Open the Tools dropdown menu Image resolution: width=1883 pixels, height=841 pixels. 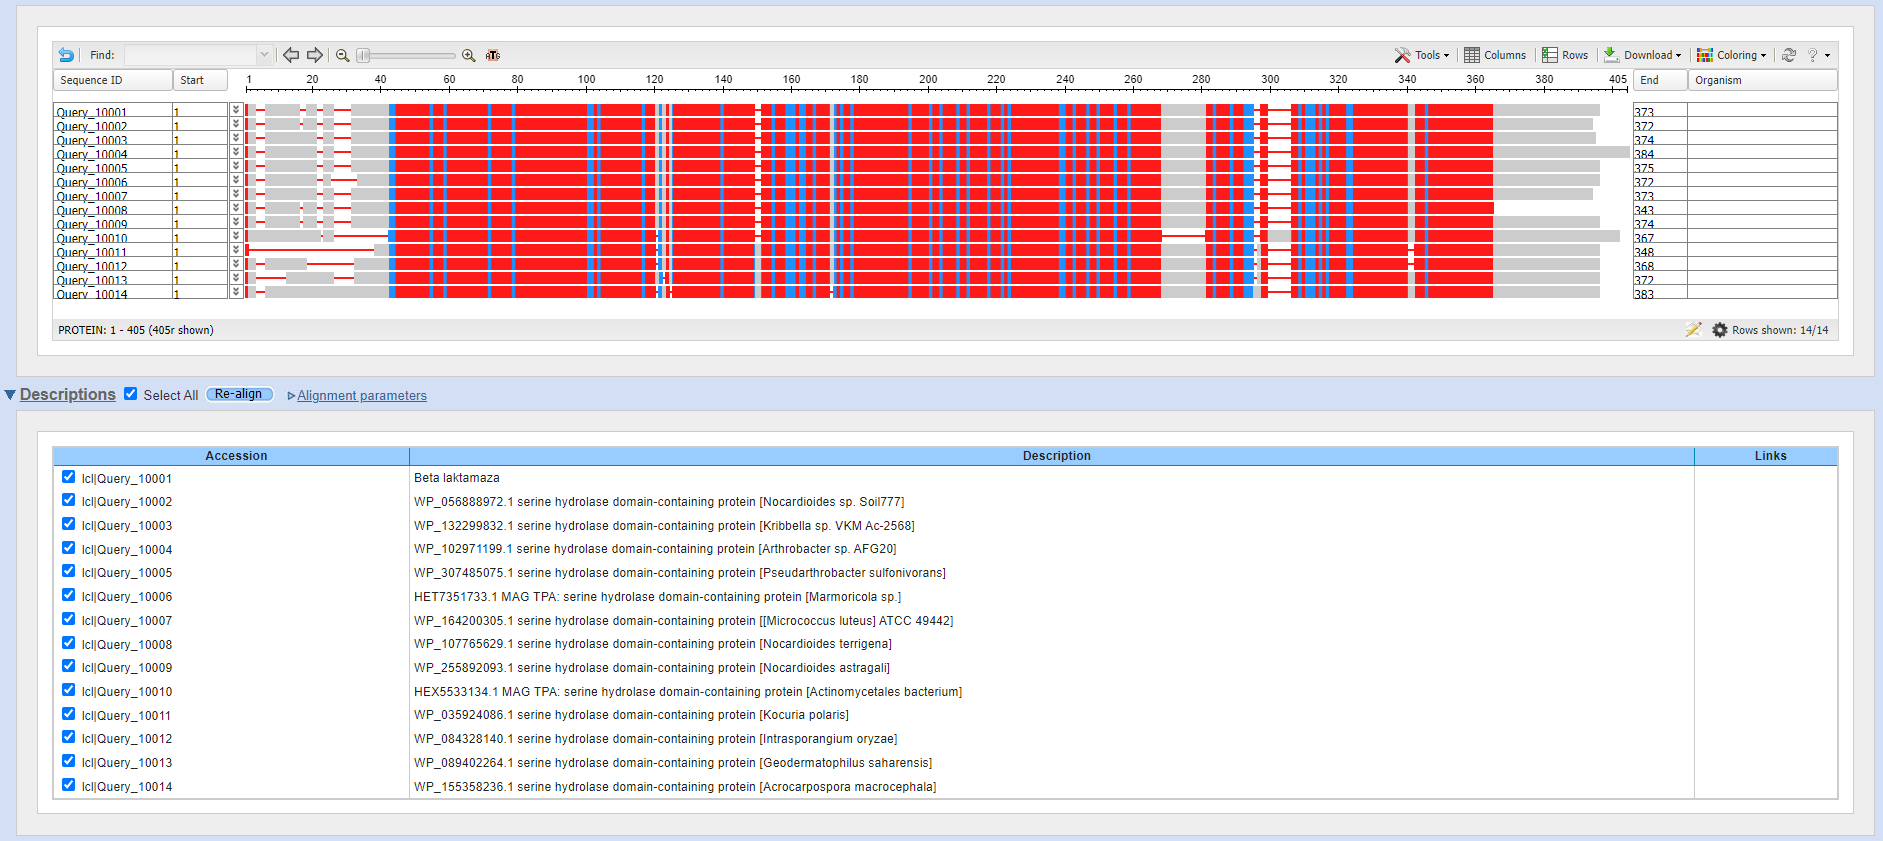pos(1422,55)
